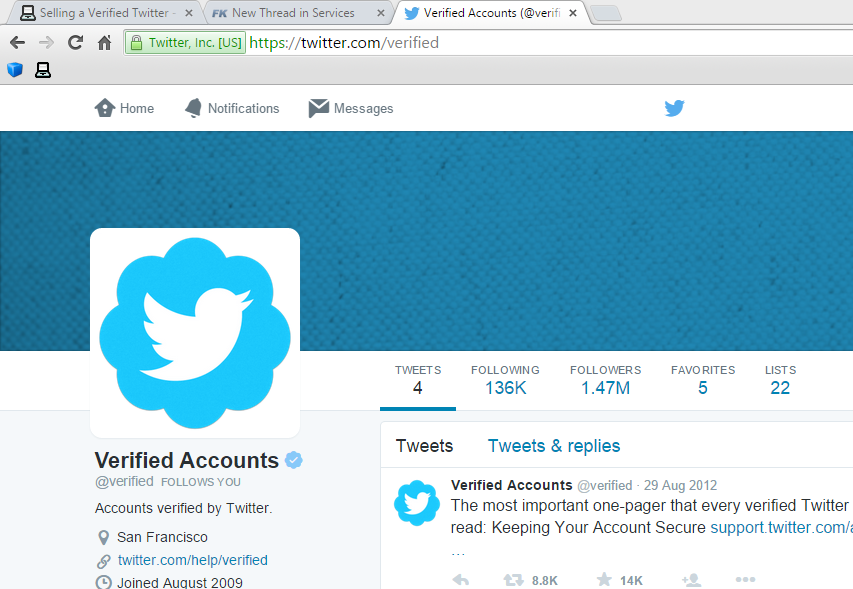Reply to the Verified Accounts tweet
The image size is (853, 589).
(x=461, y=580)
